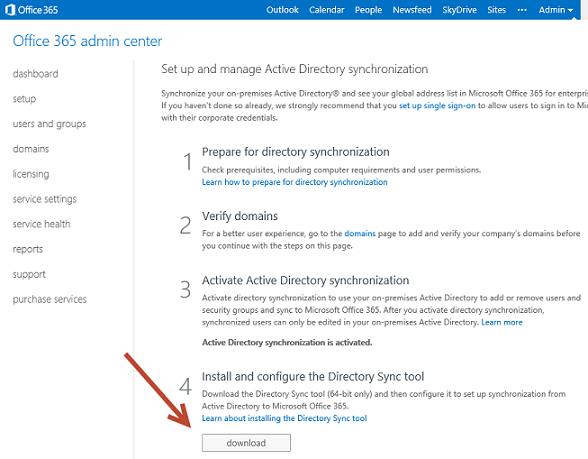Click the download button for Directory Sync

tap(246, 443)
